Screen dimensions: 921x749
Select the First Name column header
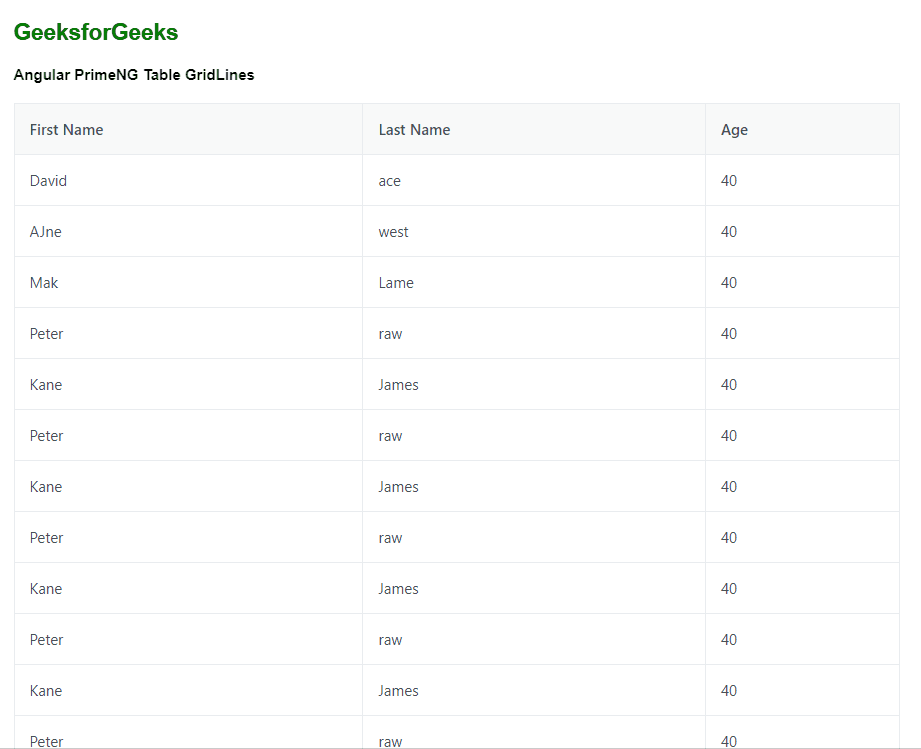point(66,129)
